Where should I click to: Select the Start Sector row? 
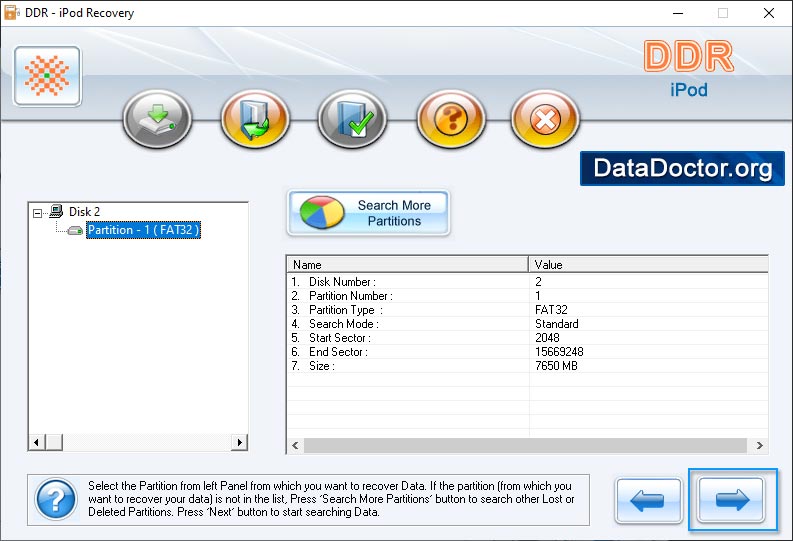pyautogui.click(x=527, y=338)
